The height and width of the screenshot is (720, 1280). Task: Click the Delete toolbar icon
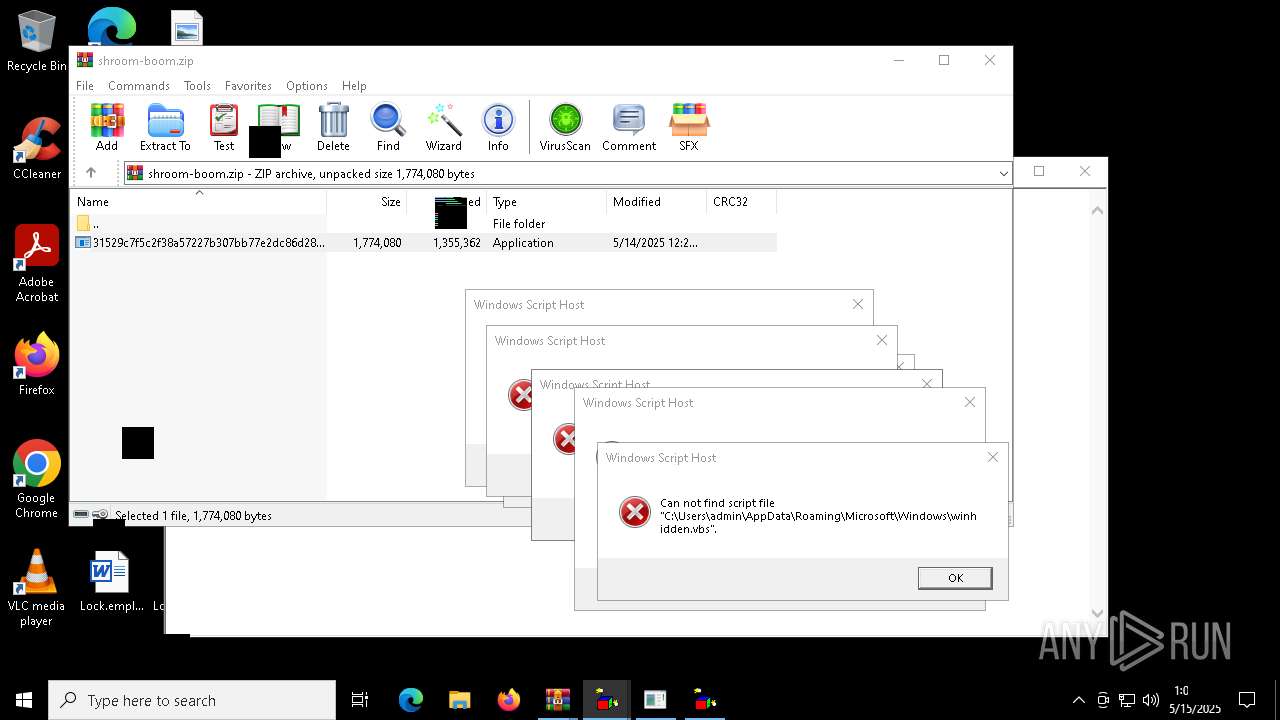pyautogui.click(x=333, y=127)
